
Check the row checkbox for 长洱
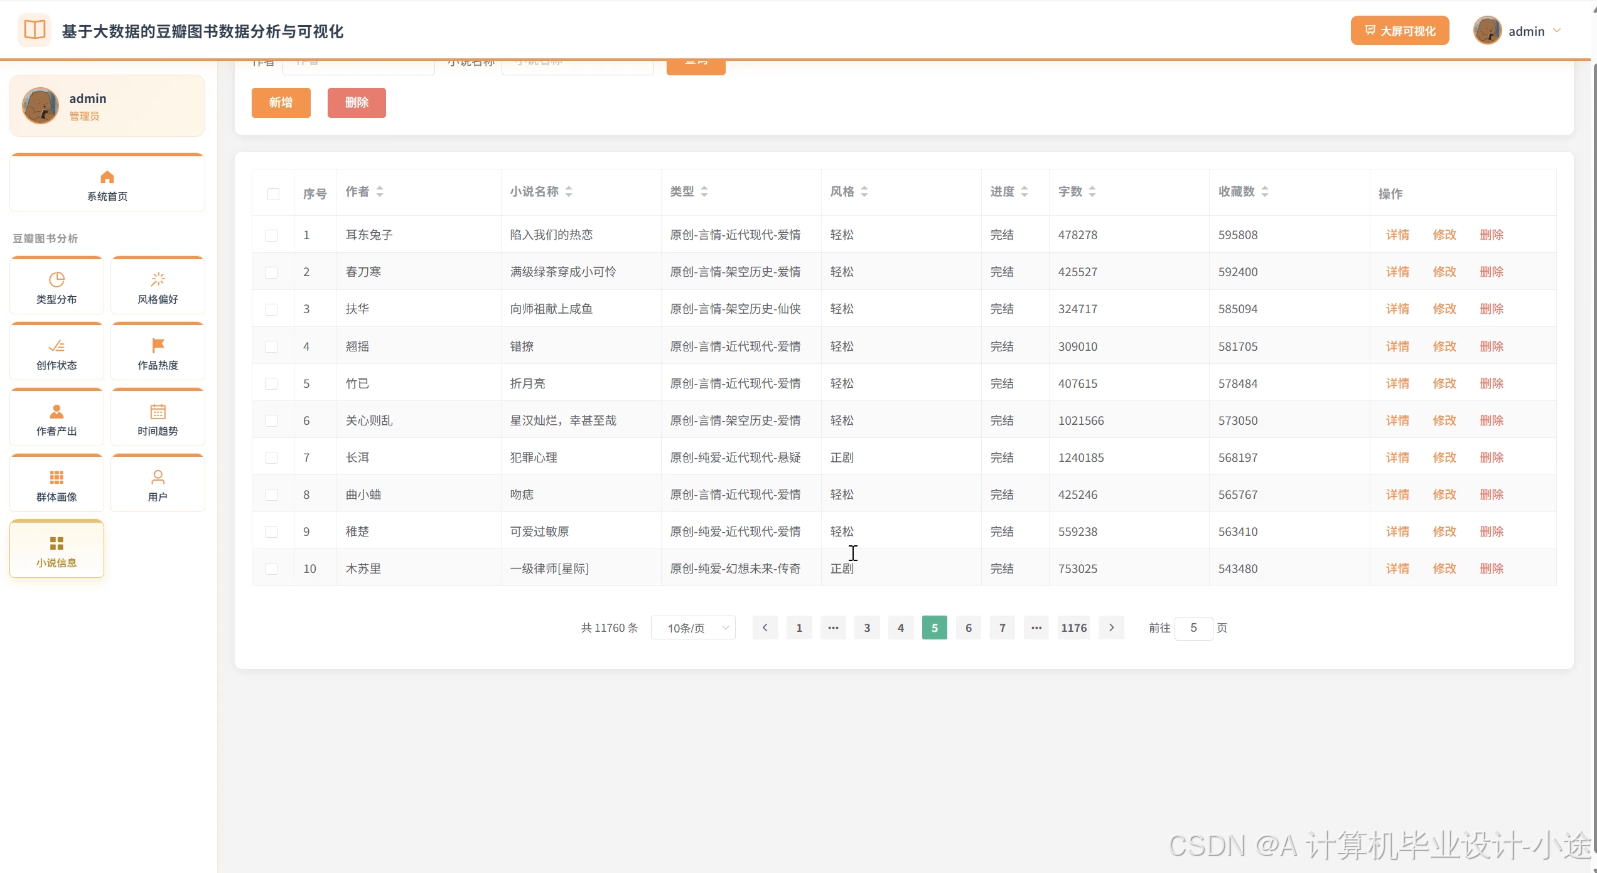coord(271,458)
